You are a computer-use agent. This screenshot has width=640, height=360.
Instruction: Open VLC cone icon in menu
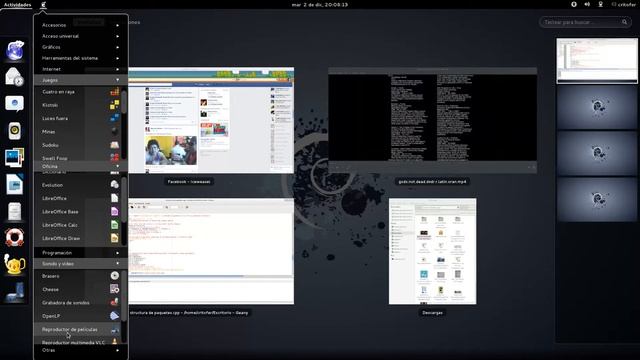pos(115,341)
